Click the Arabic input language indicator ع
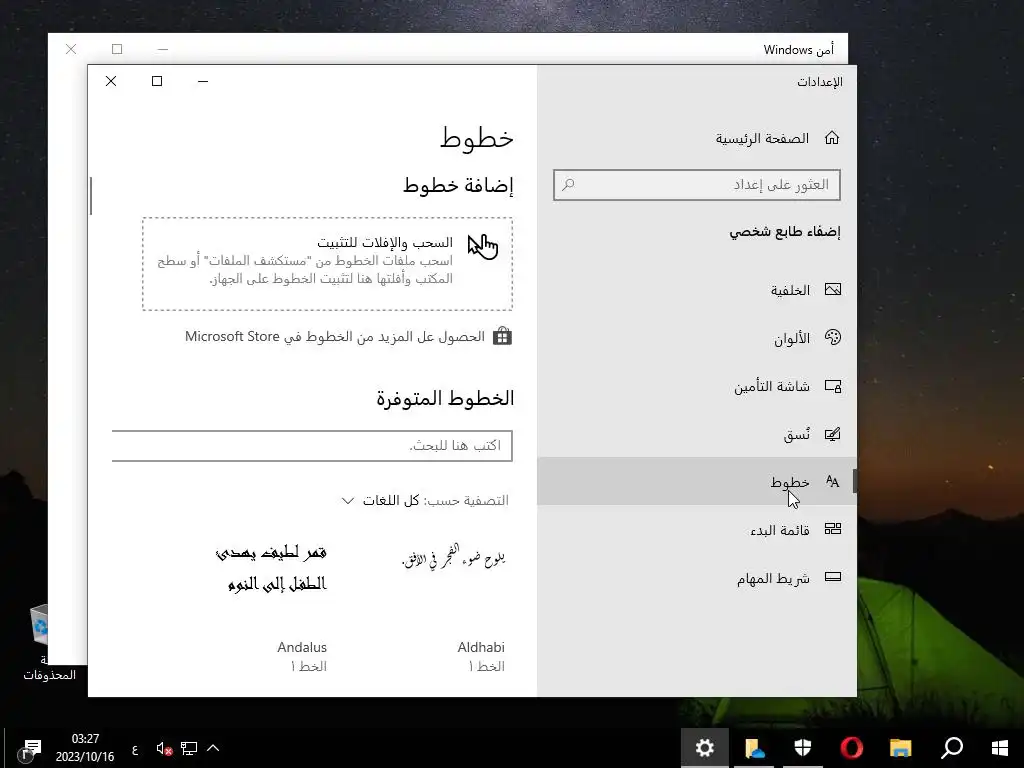The width and height of the screenshot is (1024, 768). pos(135,750)
